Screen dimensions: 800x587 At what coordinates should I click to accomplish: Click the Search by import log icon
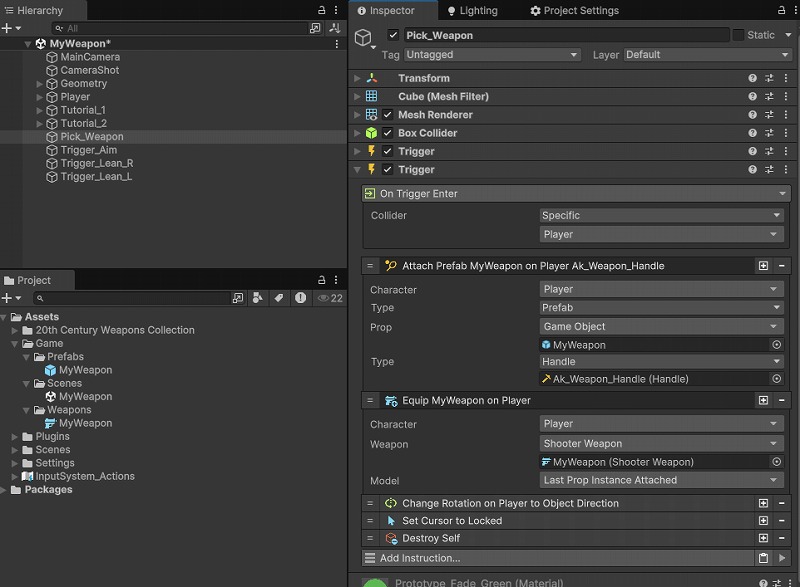[301, 298]
